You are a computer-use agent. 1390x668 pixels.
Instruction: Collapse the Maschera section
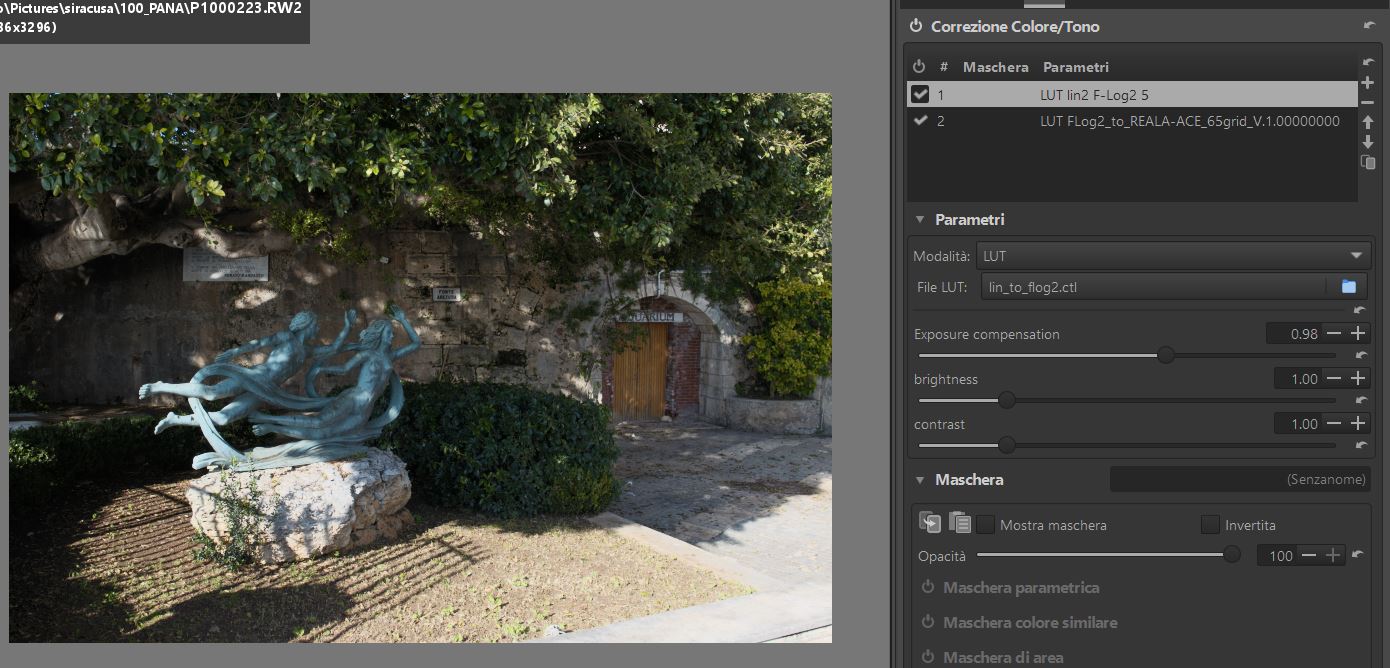coord(920,480)
